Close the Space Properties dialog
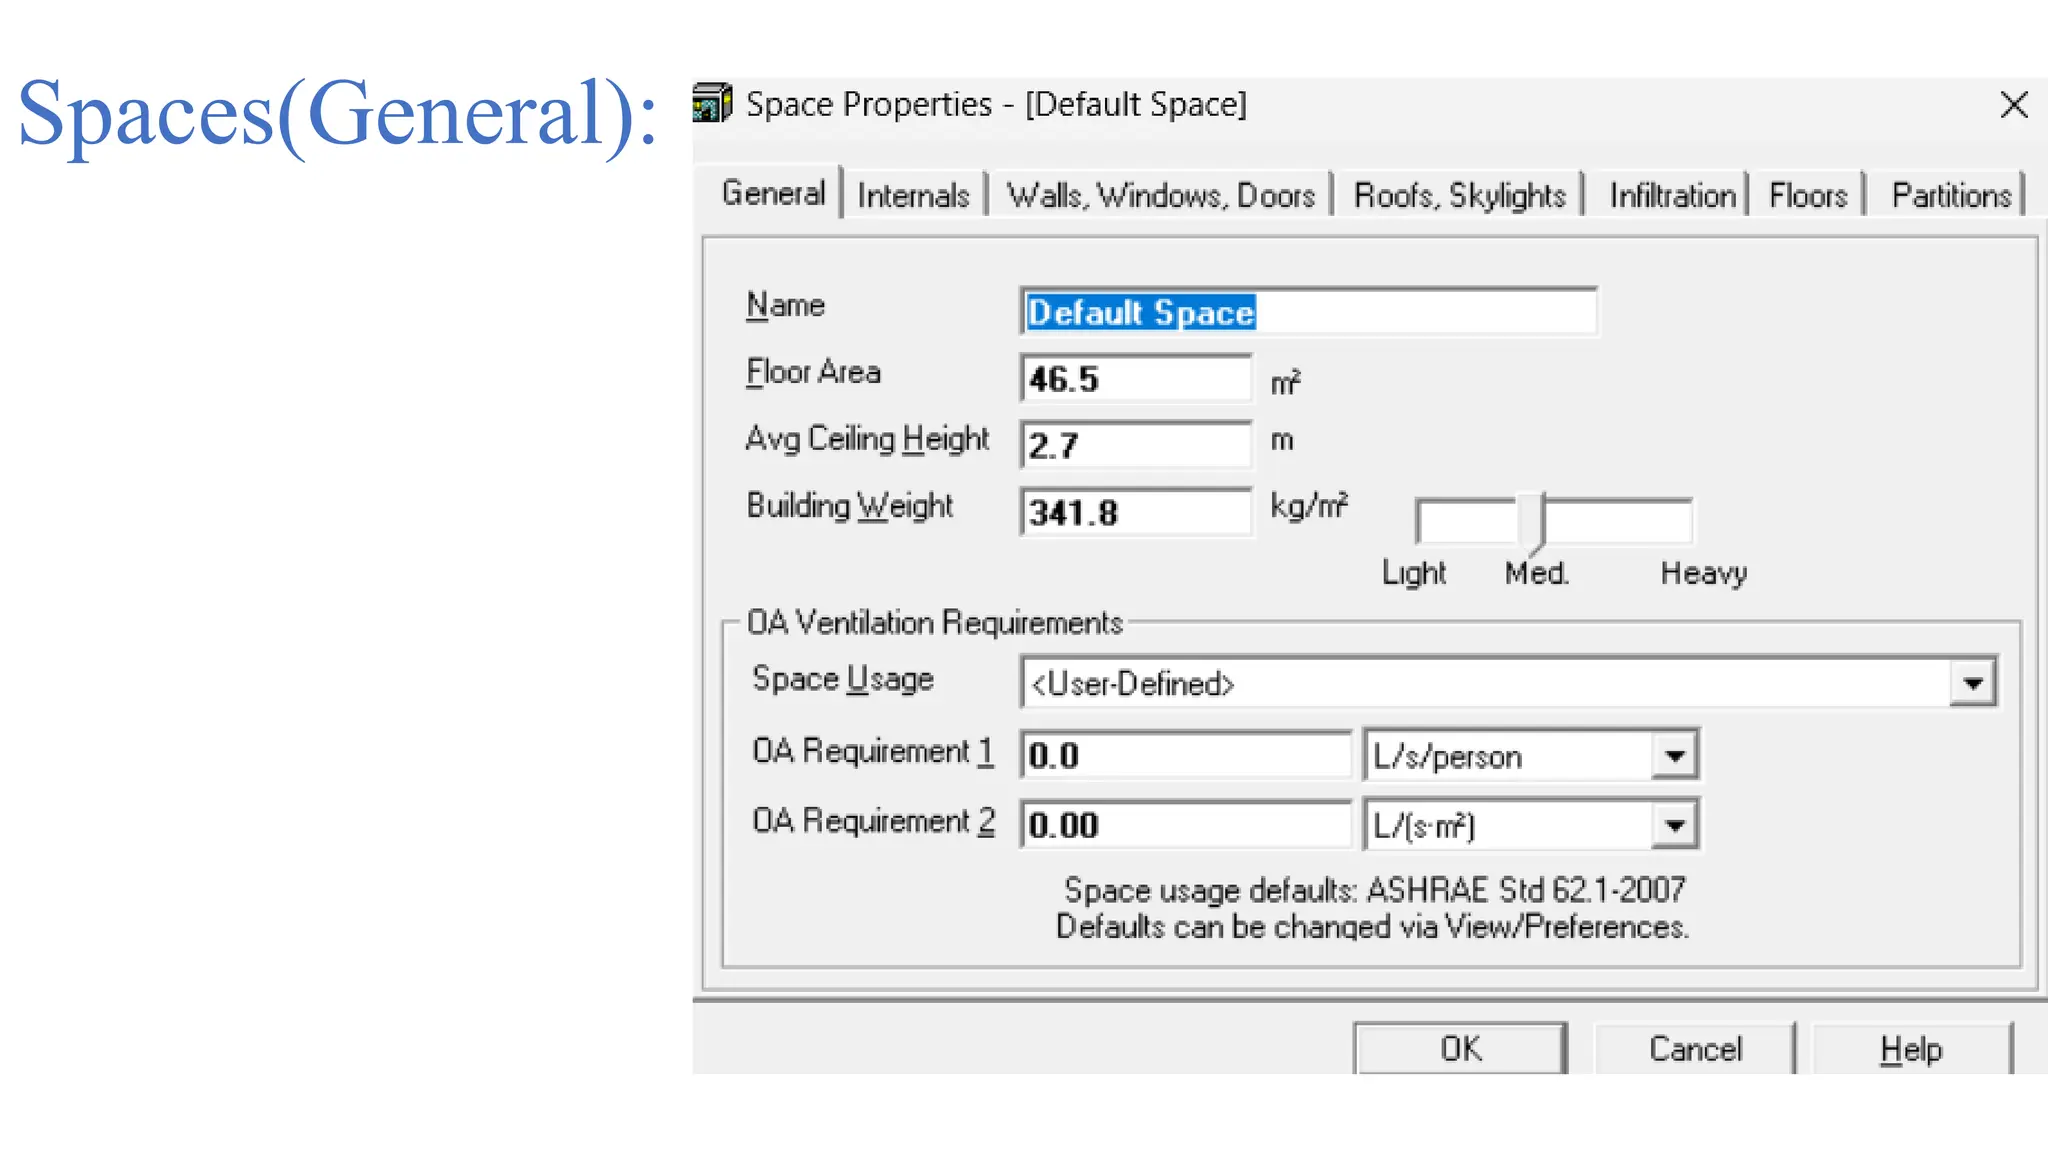 pos(2014,104)
